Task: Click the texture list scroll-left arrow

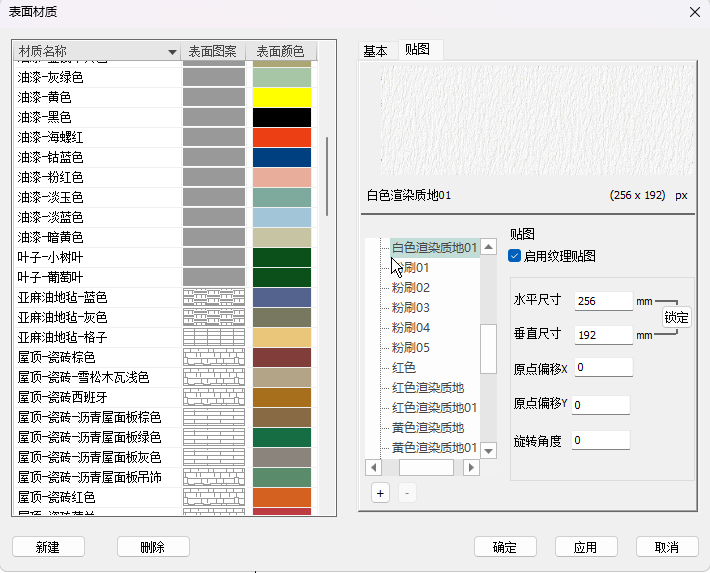Action: coord(374,467)
